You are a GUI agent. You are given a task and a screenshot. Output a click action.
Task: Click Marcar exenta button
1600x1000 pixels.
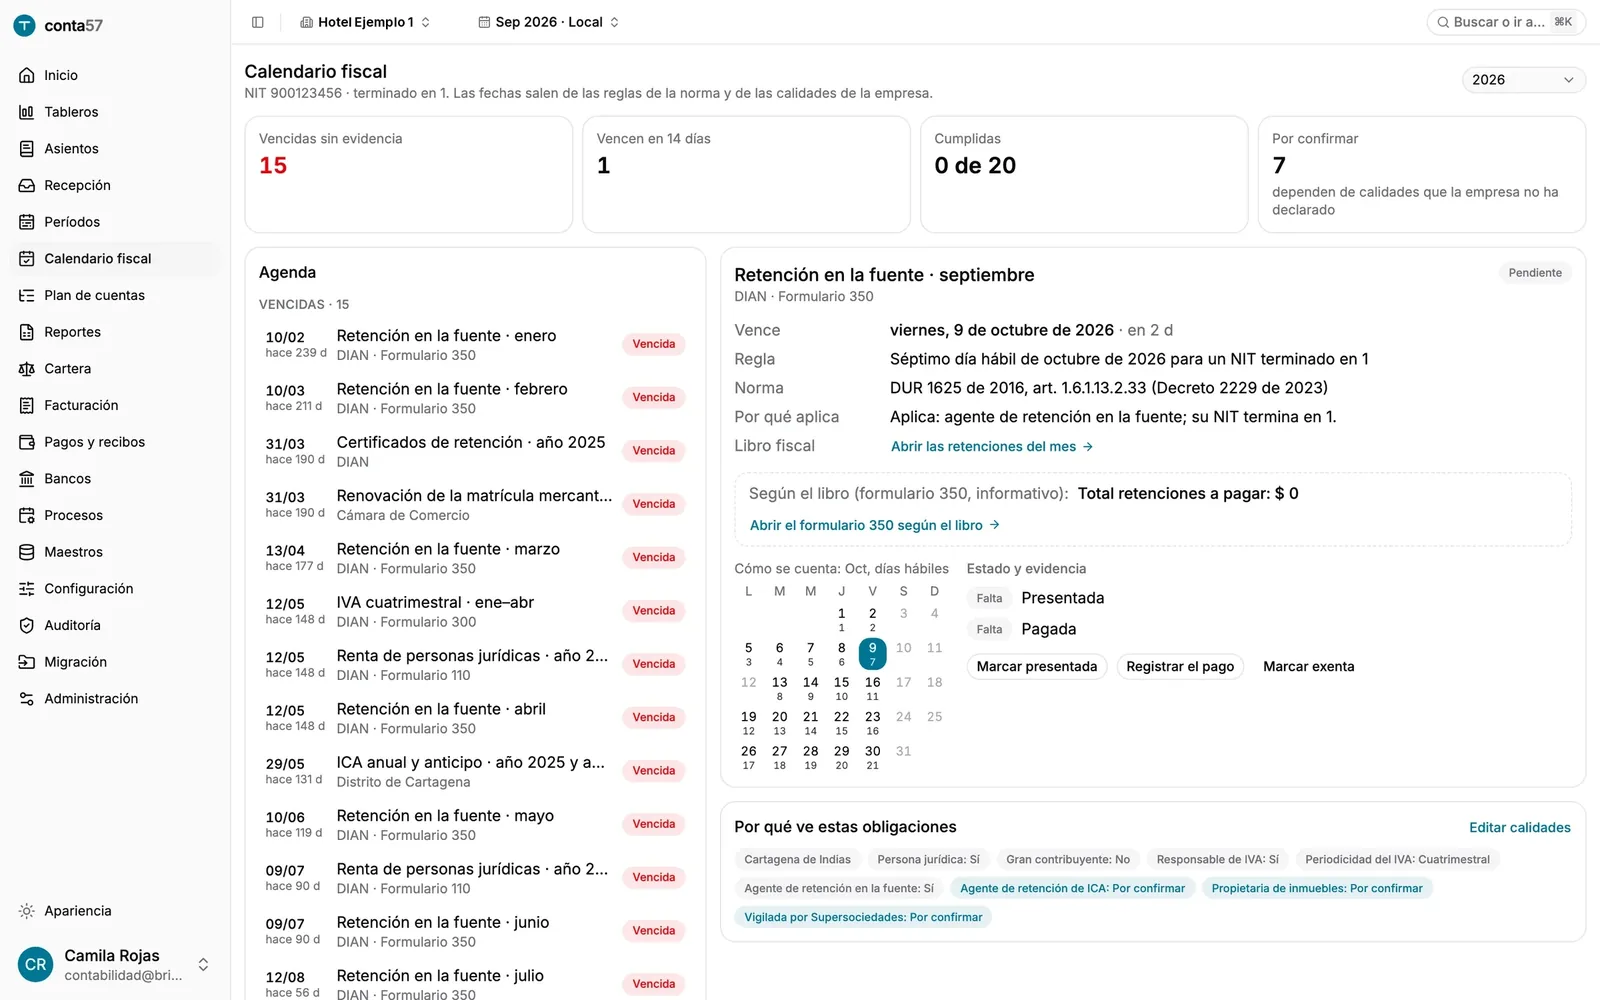(x=1308, y=667)
